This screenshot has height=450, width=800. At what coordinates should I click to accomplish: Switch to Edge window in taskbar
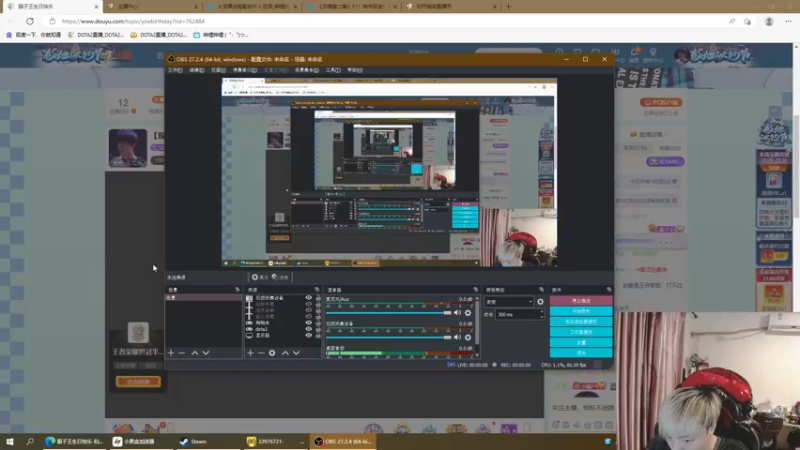pos(74,441)
